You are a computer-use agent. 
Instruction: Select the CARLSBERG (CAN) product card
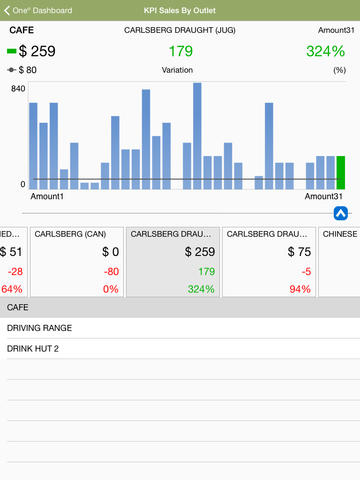tap(77, 262)
